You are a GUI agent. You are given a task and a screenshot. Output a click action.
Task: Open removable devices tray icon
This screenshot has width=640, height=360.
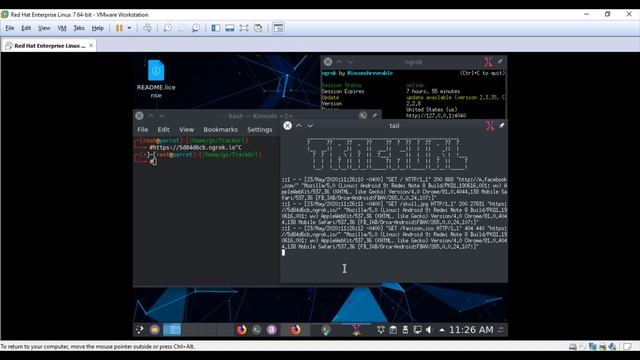click(405, 329)
